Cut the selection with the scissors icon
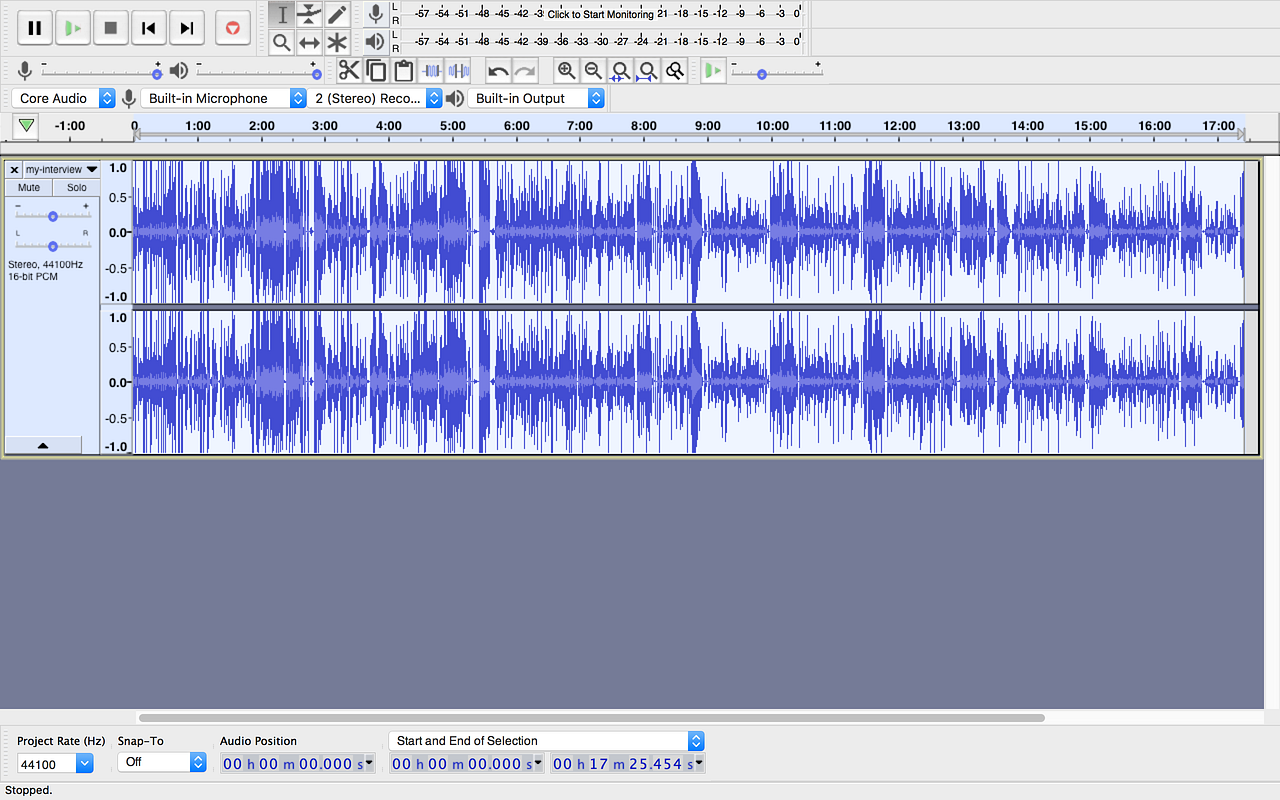Viewport: 1280px width, 800px height. (x=349, y=70)
